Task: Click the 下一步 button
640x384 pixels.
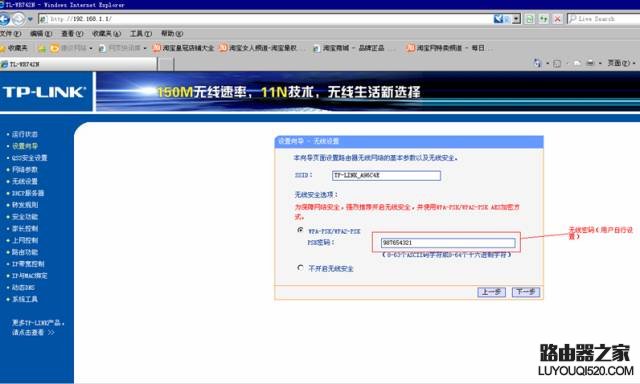Action: coord(526,292)
